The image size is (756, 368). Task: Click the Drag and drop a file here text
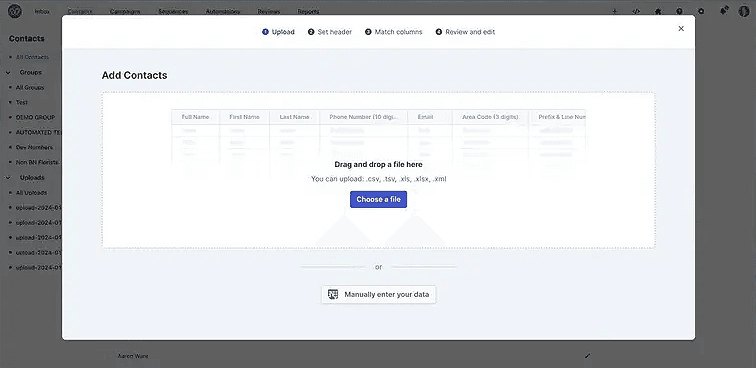pyautogui.click(x=378, y=164)
